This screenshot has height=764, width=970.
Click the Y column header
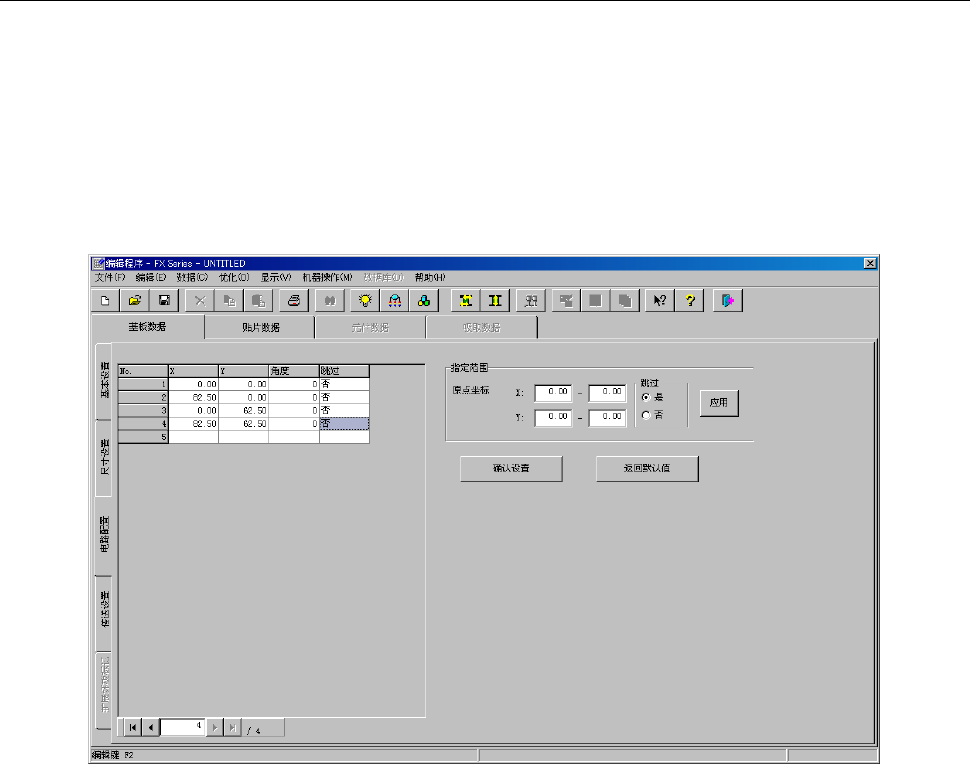244,371
